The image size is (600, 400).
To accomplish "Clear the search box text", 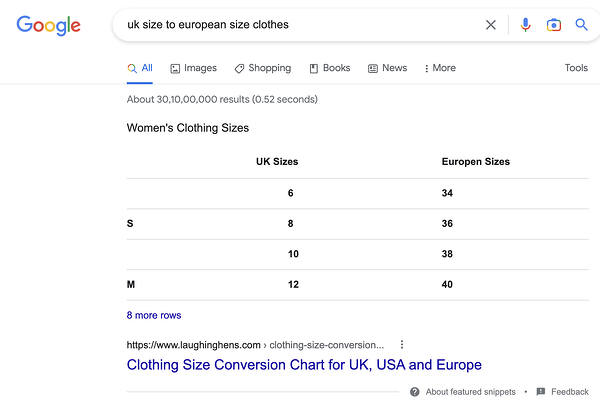I will point(490,25).
